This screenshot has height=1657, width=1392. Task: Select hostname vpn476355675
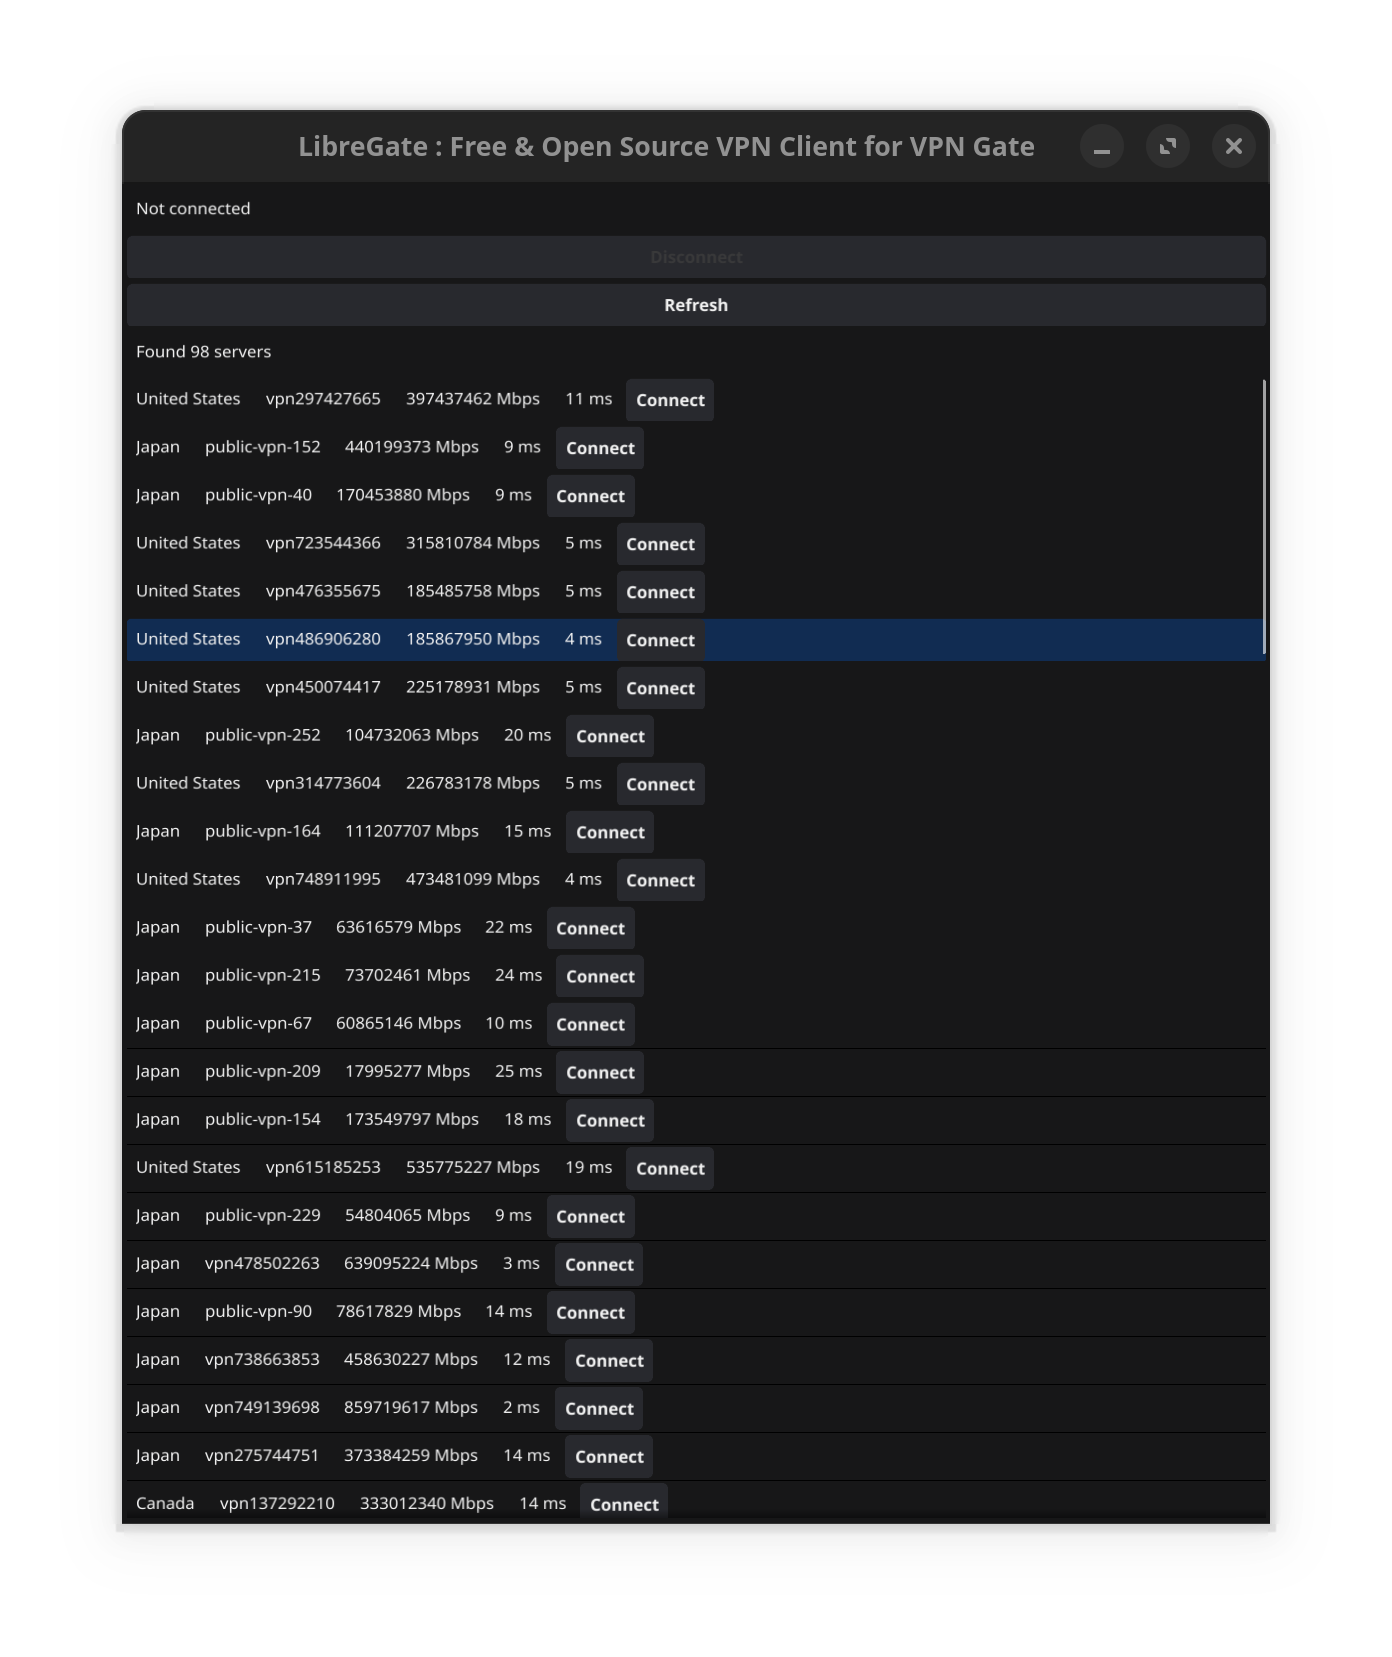pos(323,591)
